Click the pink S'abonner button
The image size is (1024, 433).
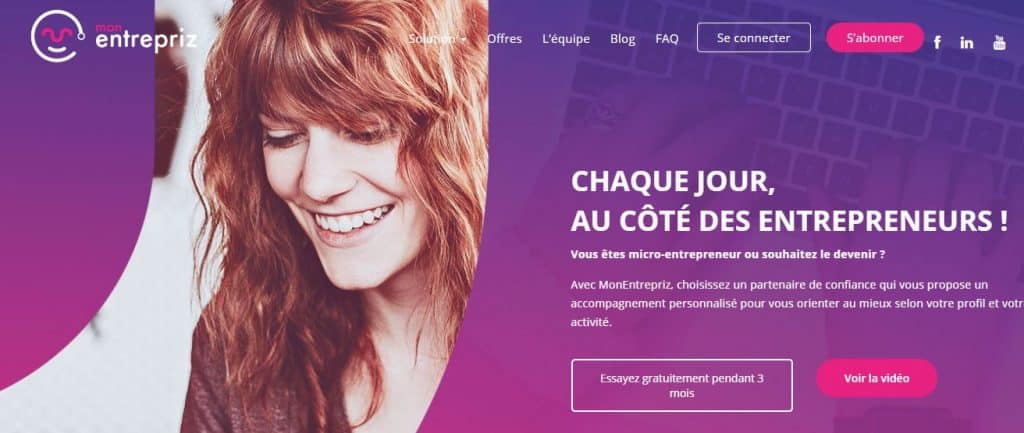[x=875, y=37]
